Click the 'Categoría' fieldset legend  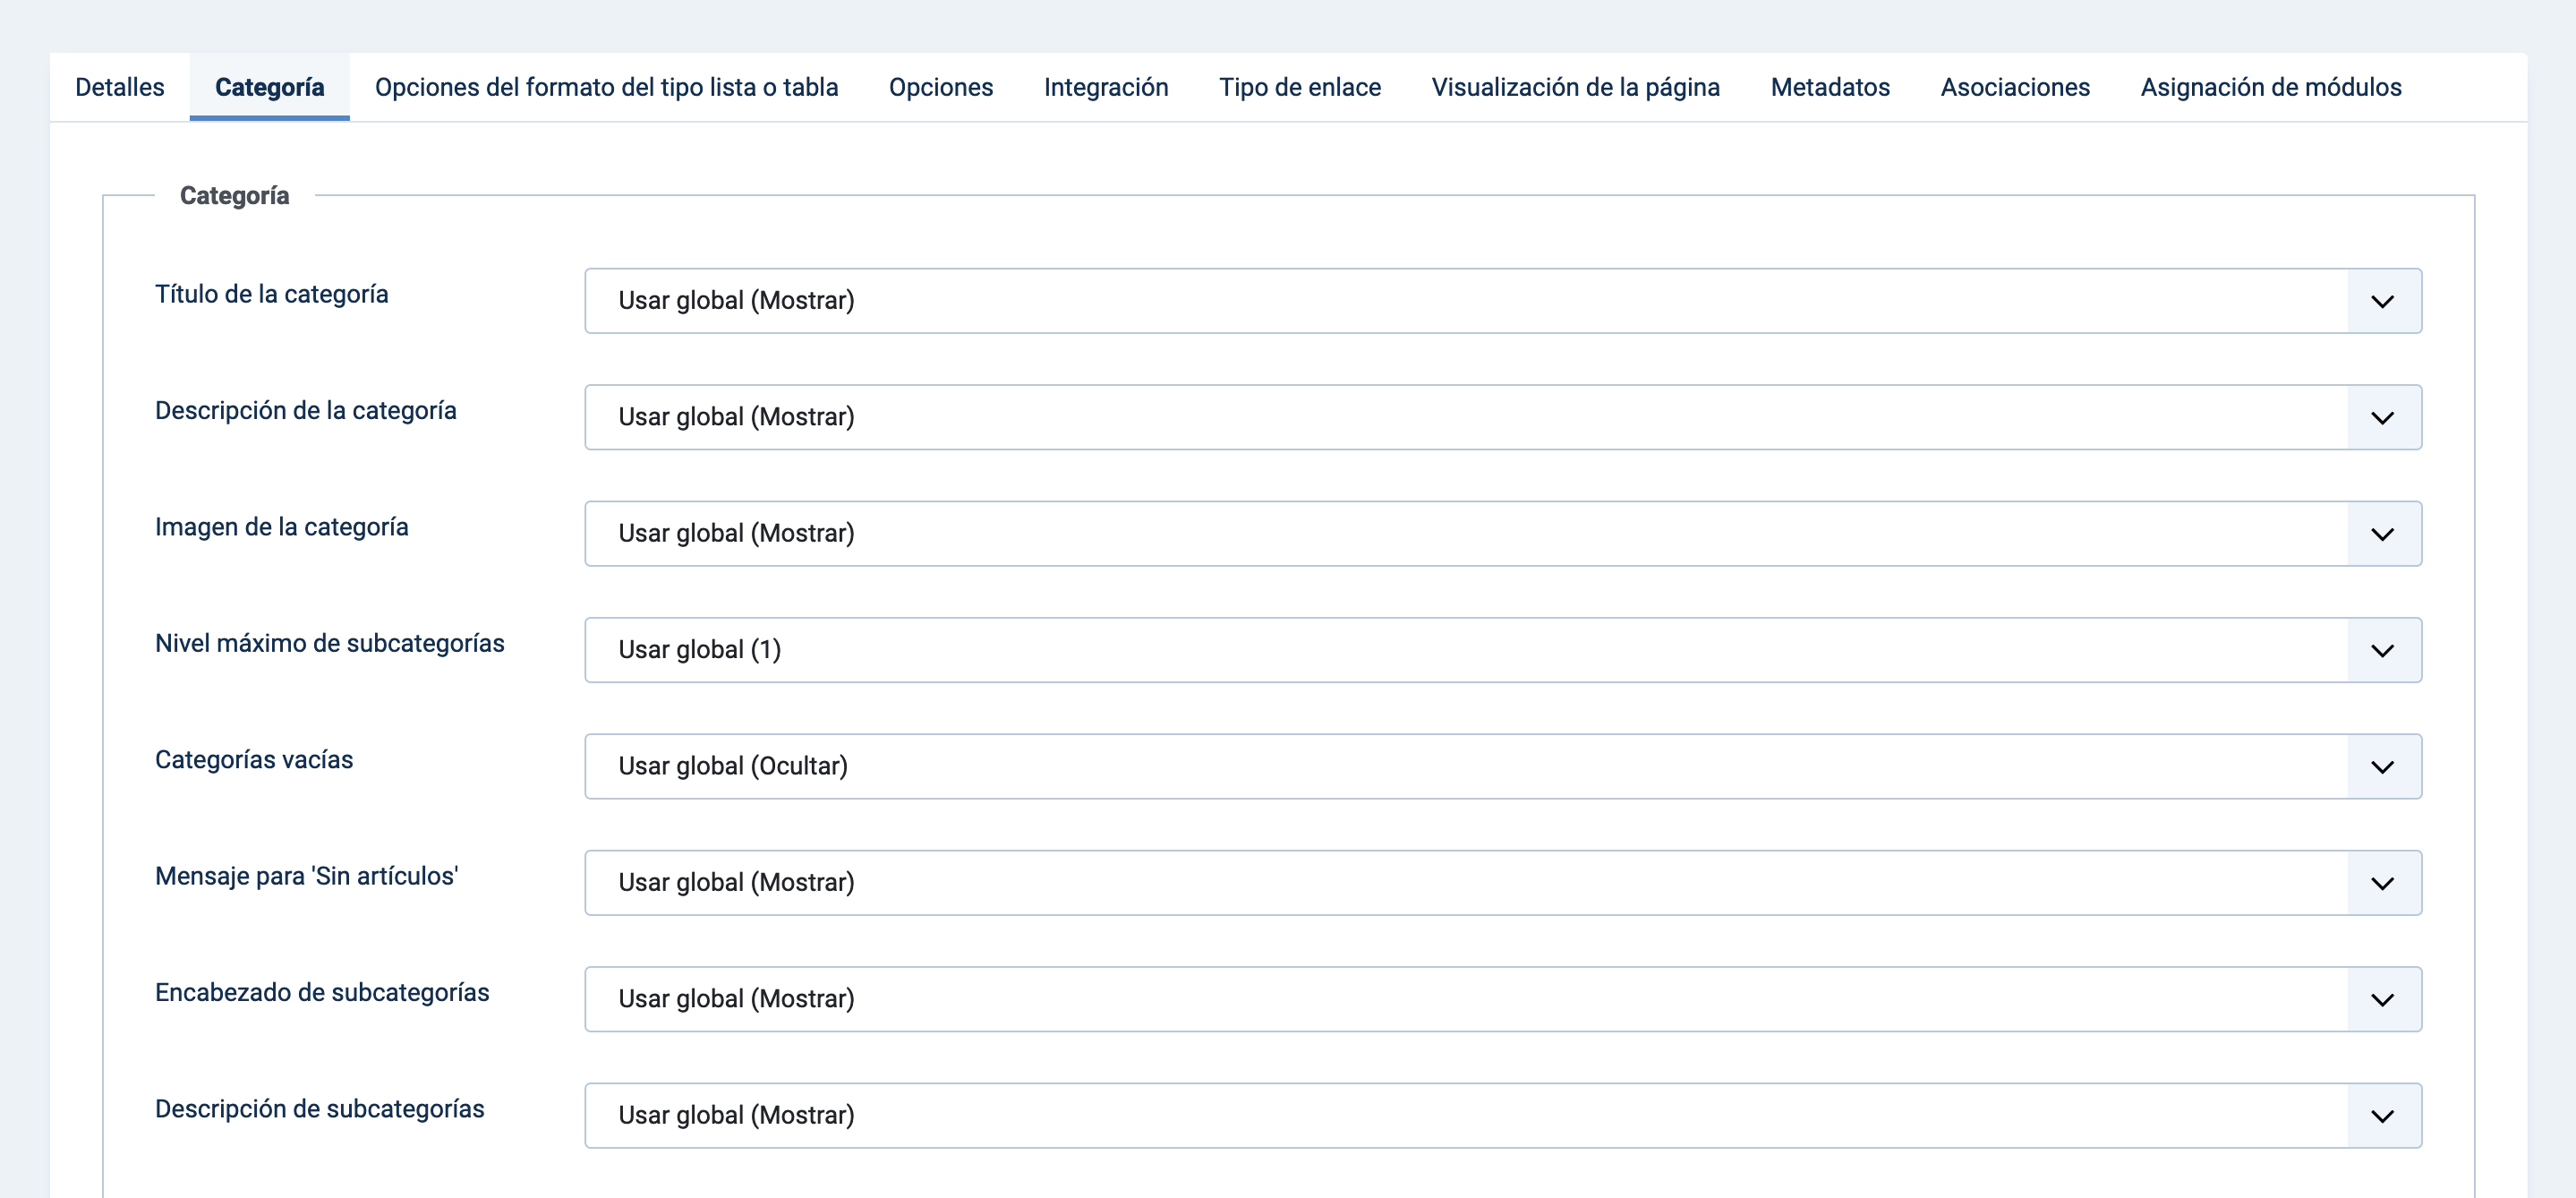tap(235, 196)
